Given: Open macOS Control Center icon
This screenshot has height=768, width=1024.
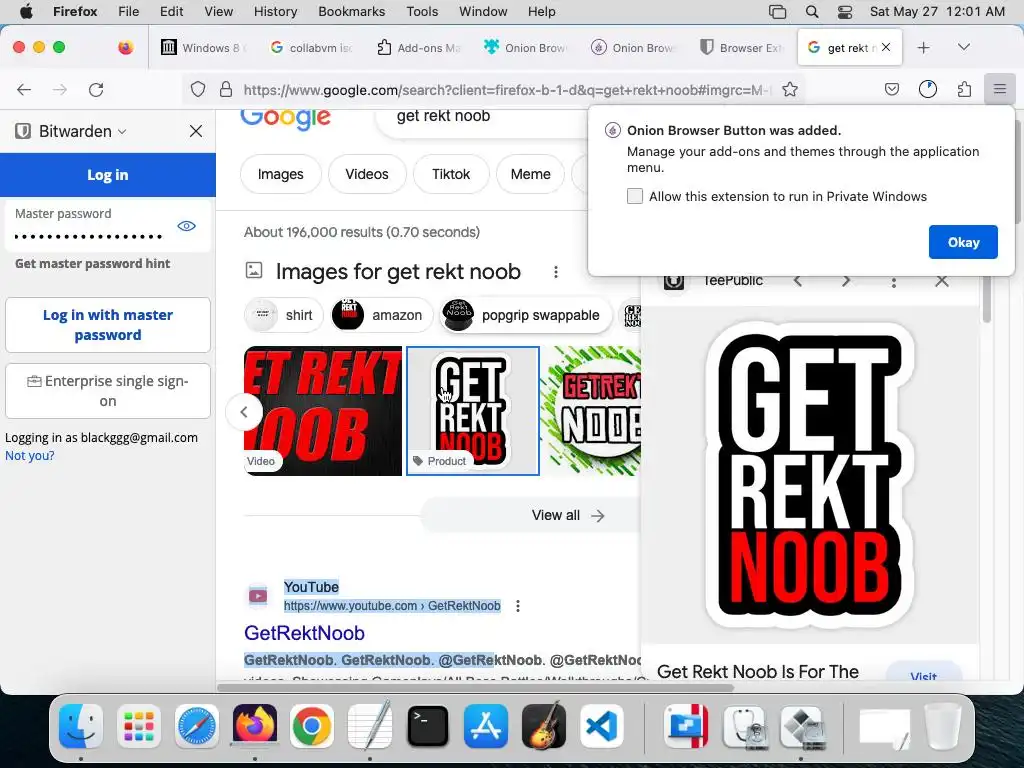Looking at the screenshot, I should tap(844, 12).
